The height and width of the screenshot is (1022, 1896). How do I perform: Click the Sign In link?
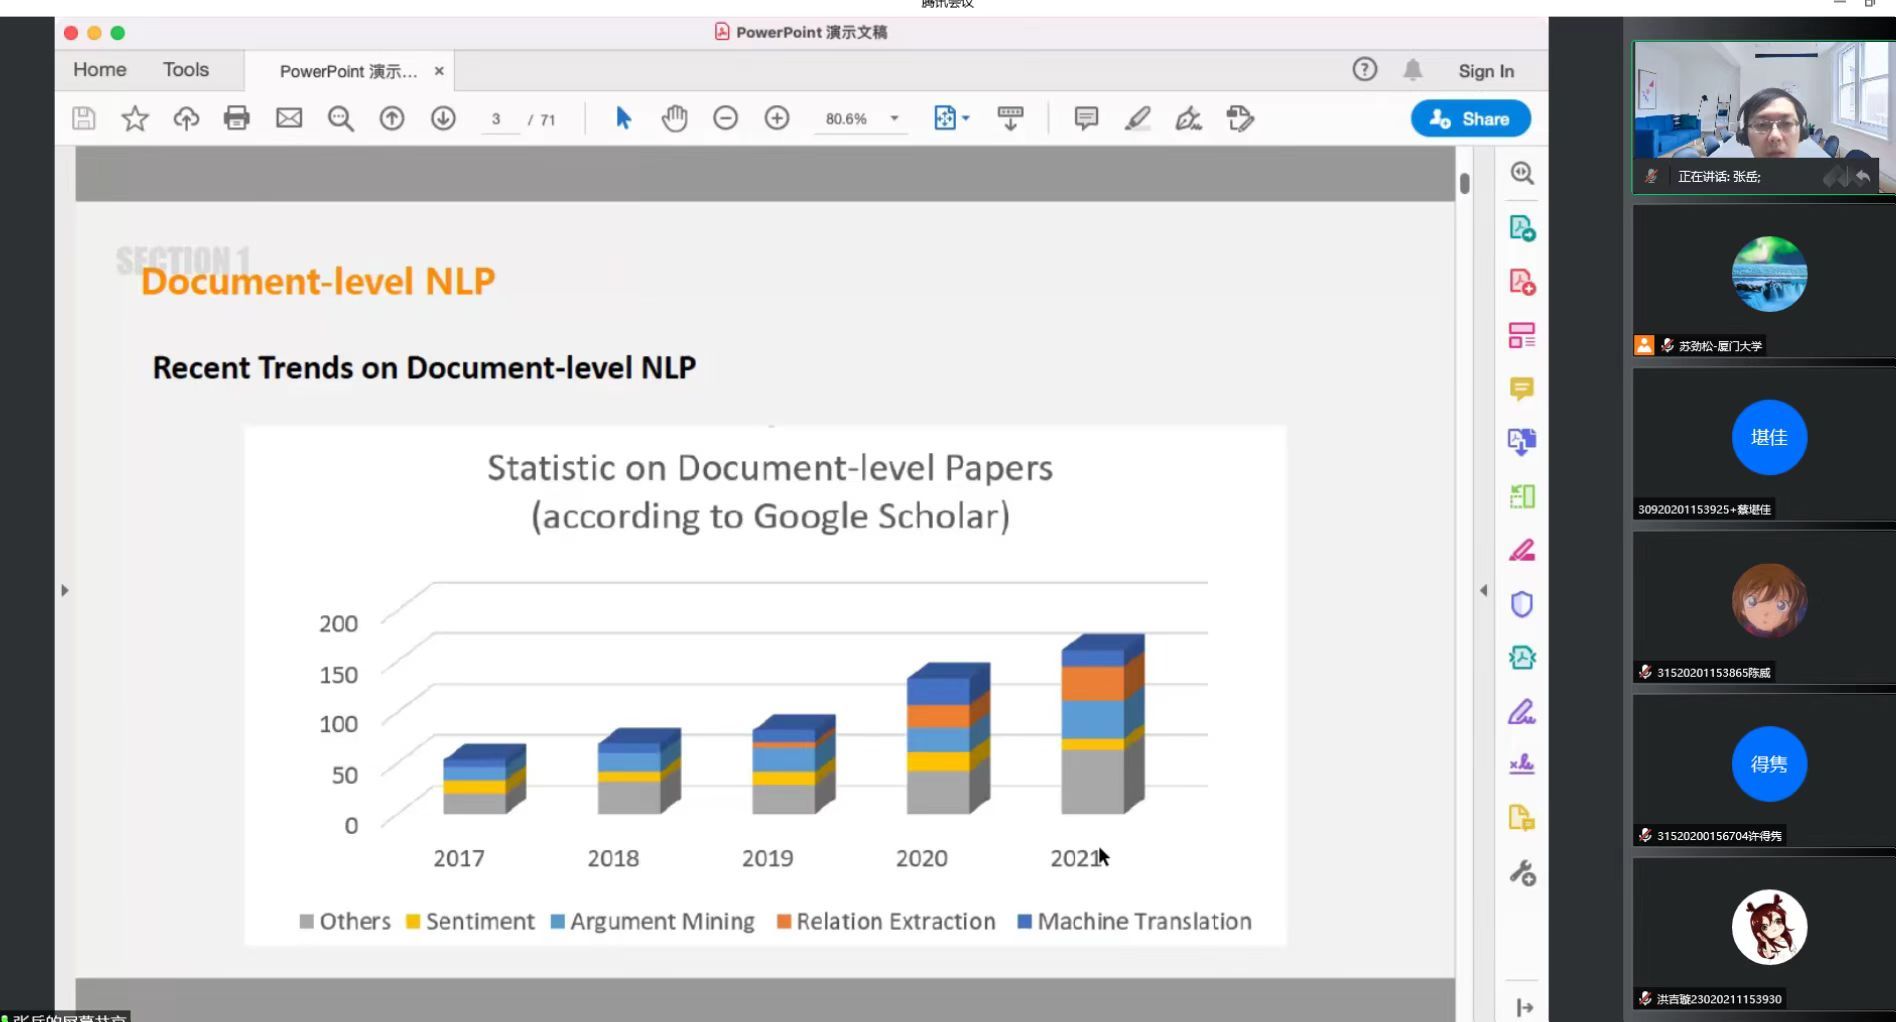point(1485,71)
